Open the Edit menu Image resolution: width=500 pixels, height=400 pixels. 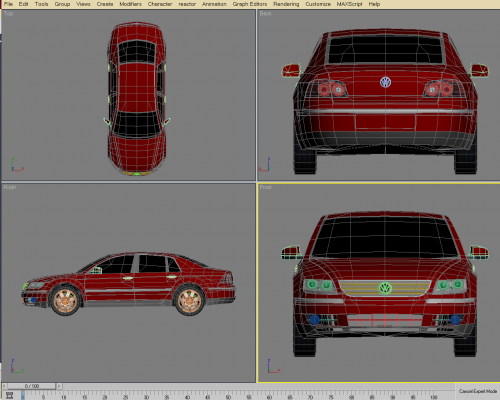(x=23, y=4)
